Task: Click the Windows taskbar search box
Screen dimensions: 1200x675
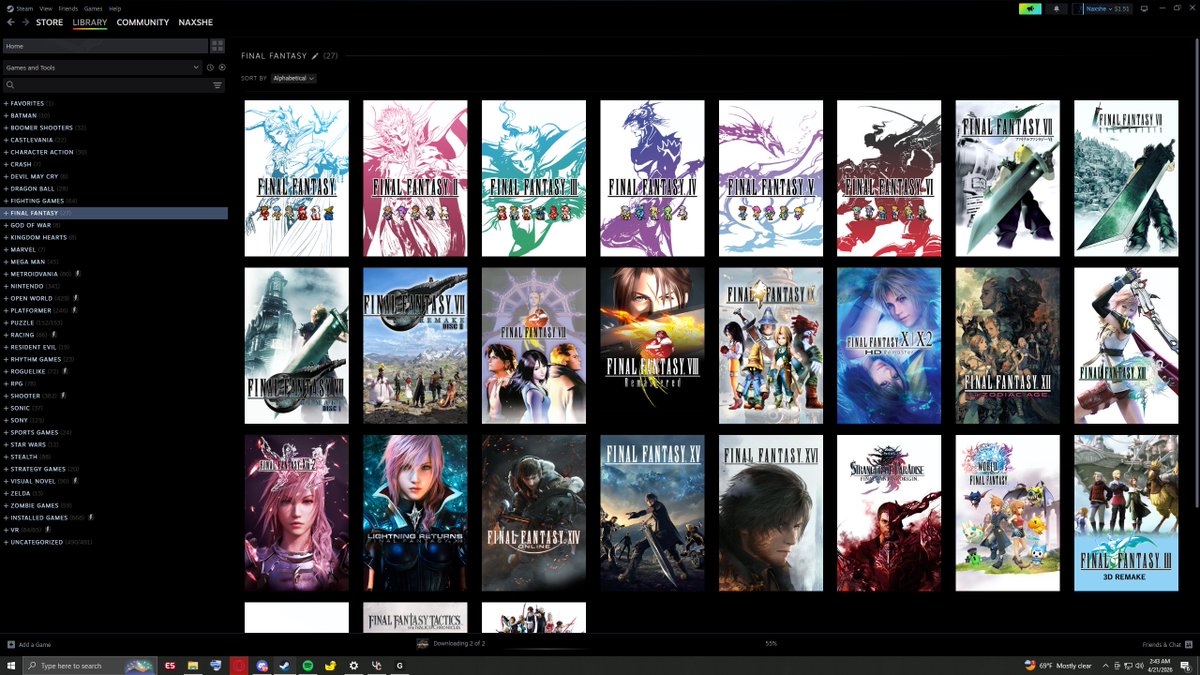Action: click(91, 665)
